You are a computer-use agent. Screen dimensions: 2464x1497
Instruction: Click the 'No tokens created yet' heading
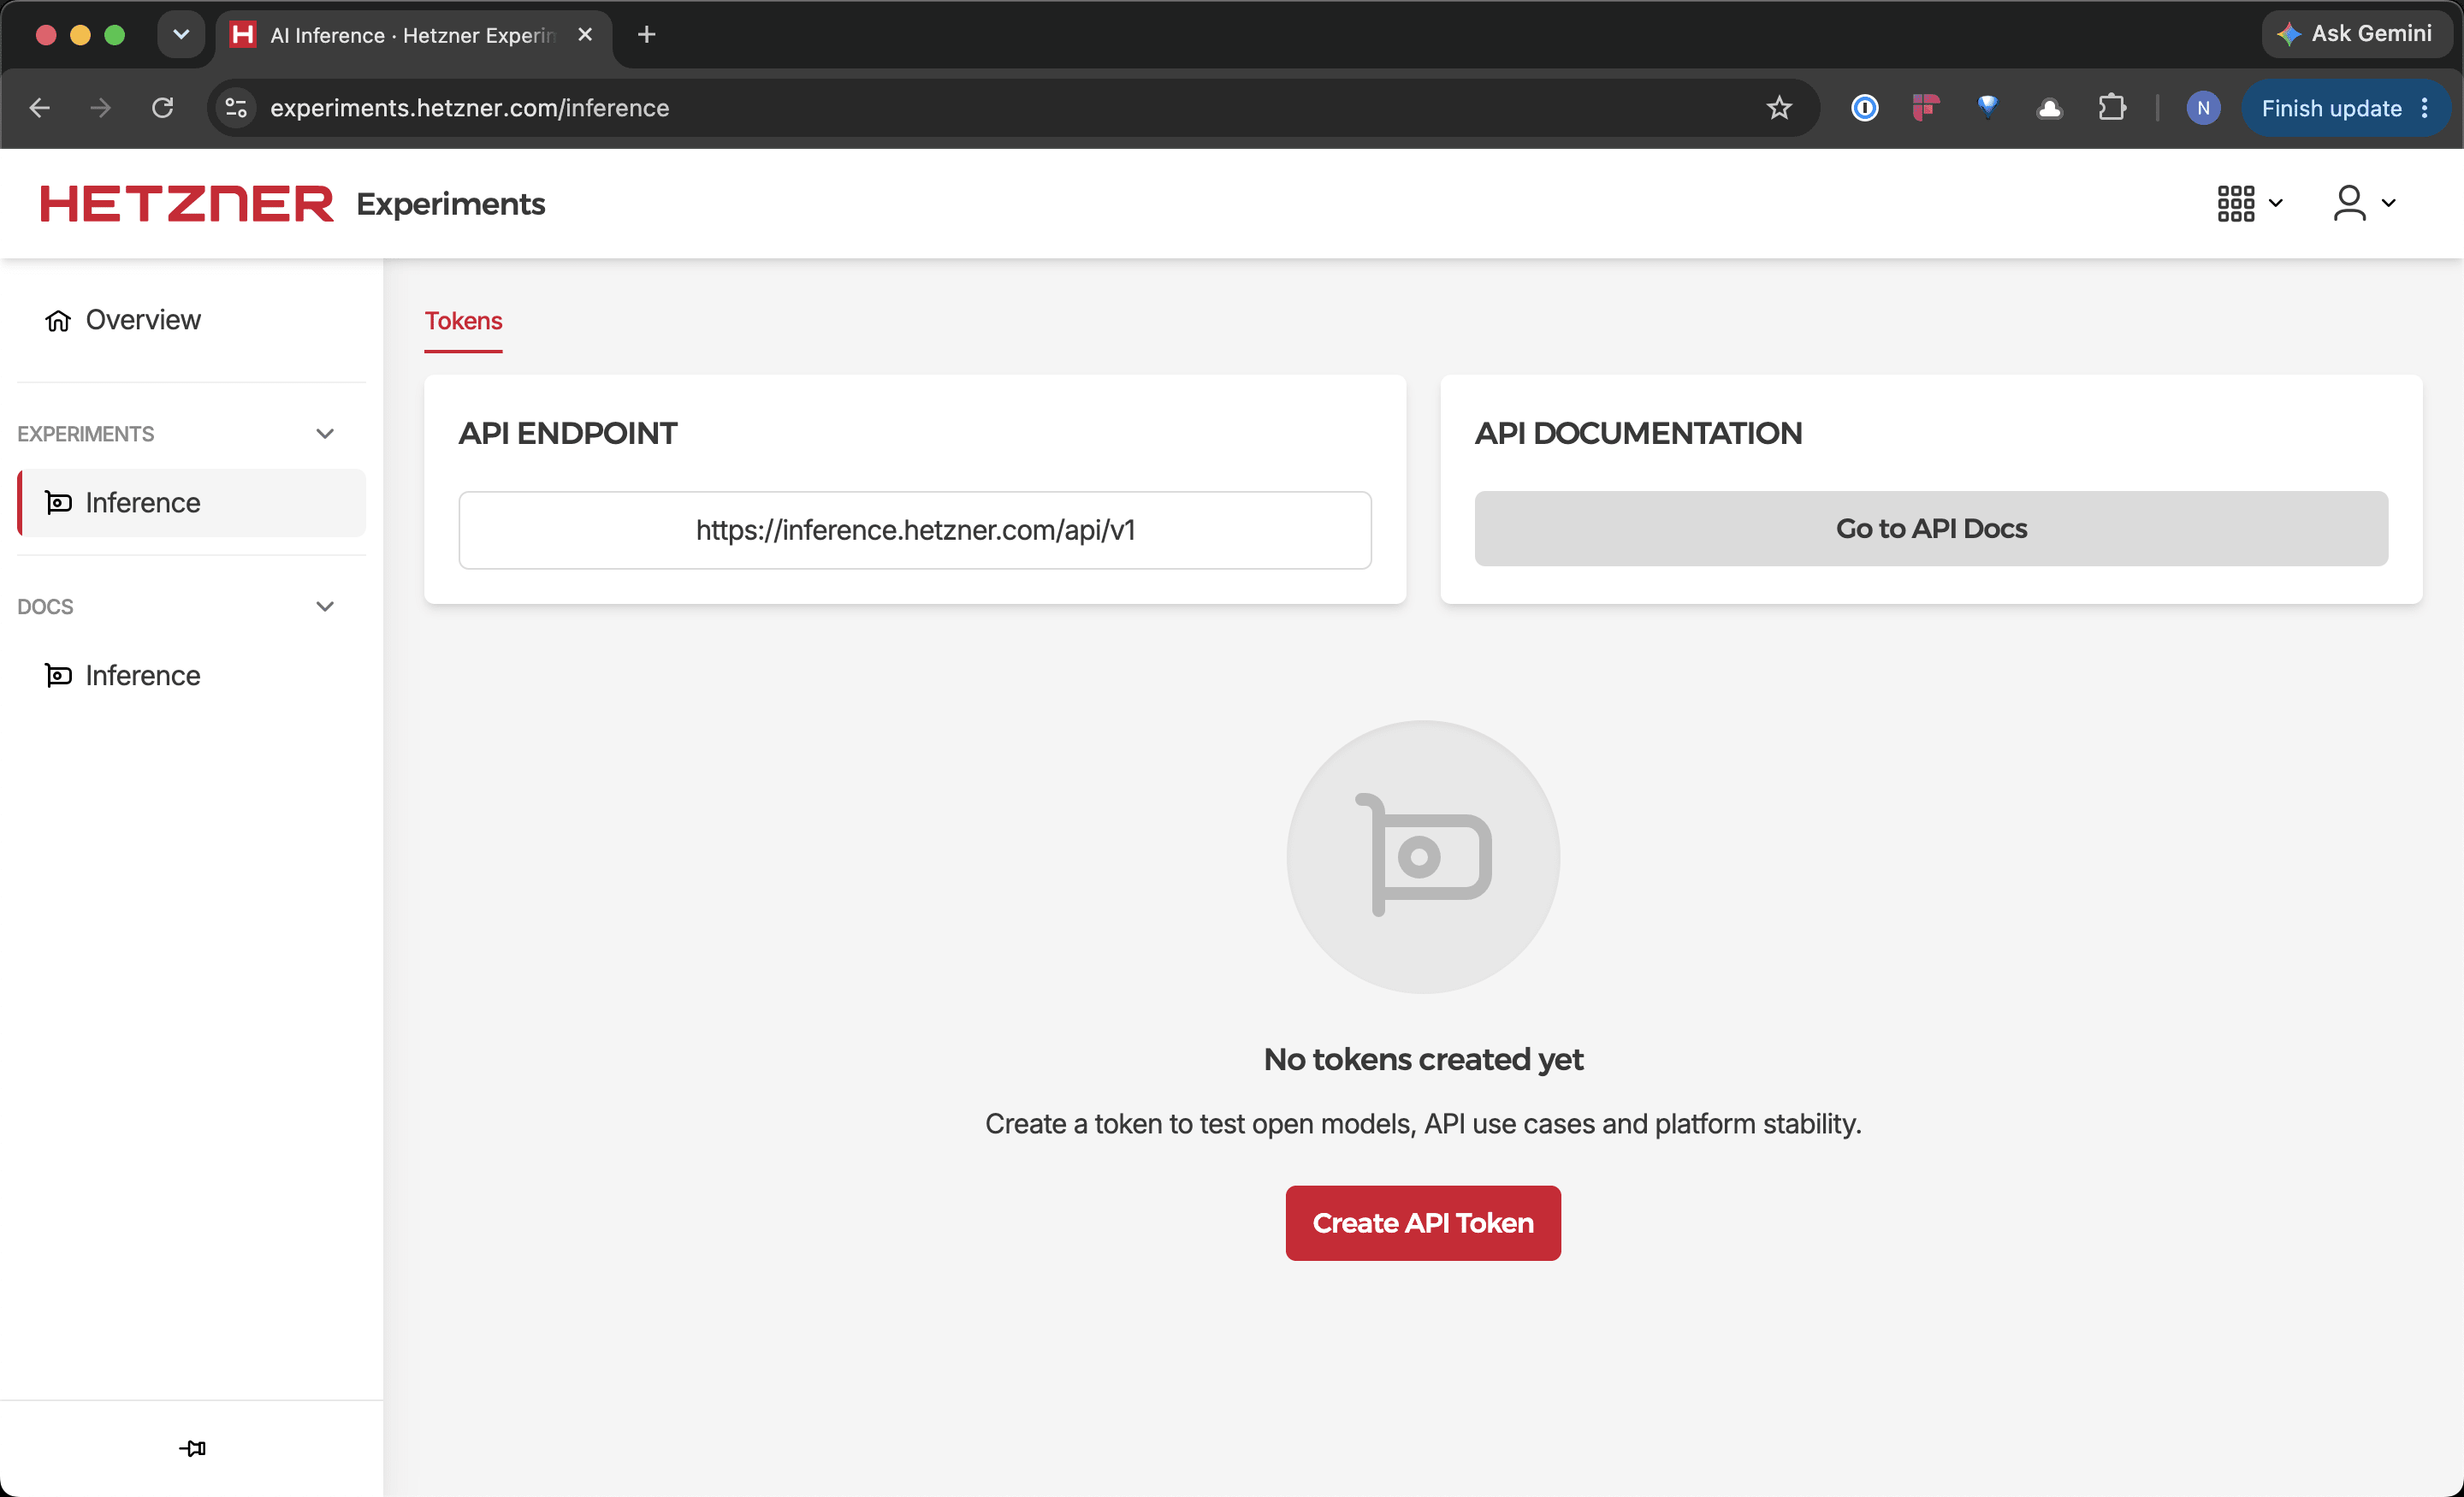[x=1422, y=1059]
